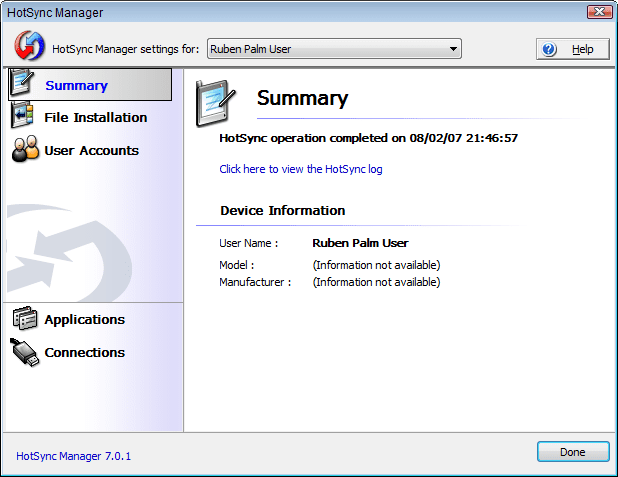Click the Summary notepad sidebar icon
Image resolution: width=618 pixels, height=477 pixels.
tap(22, 82)
